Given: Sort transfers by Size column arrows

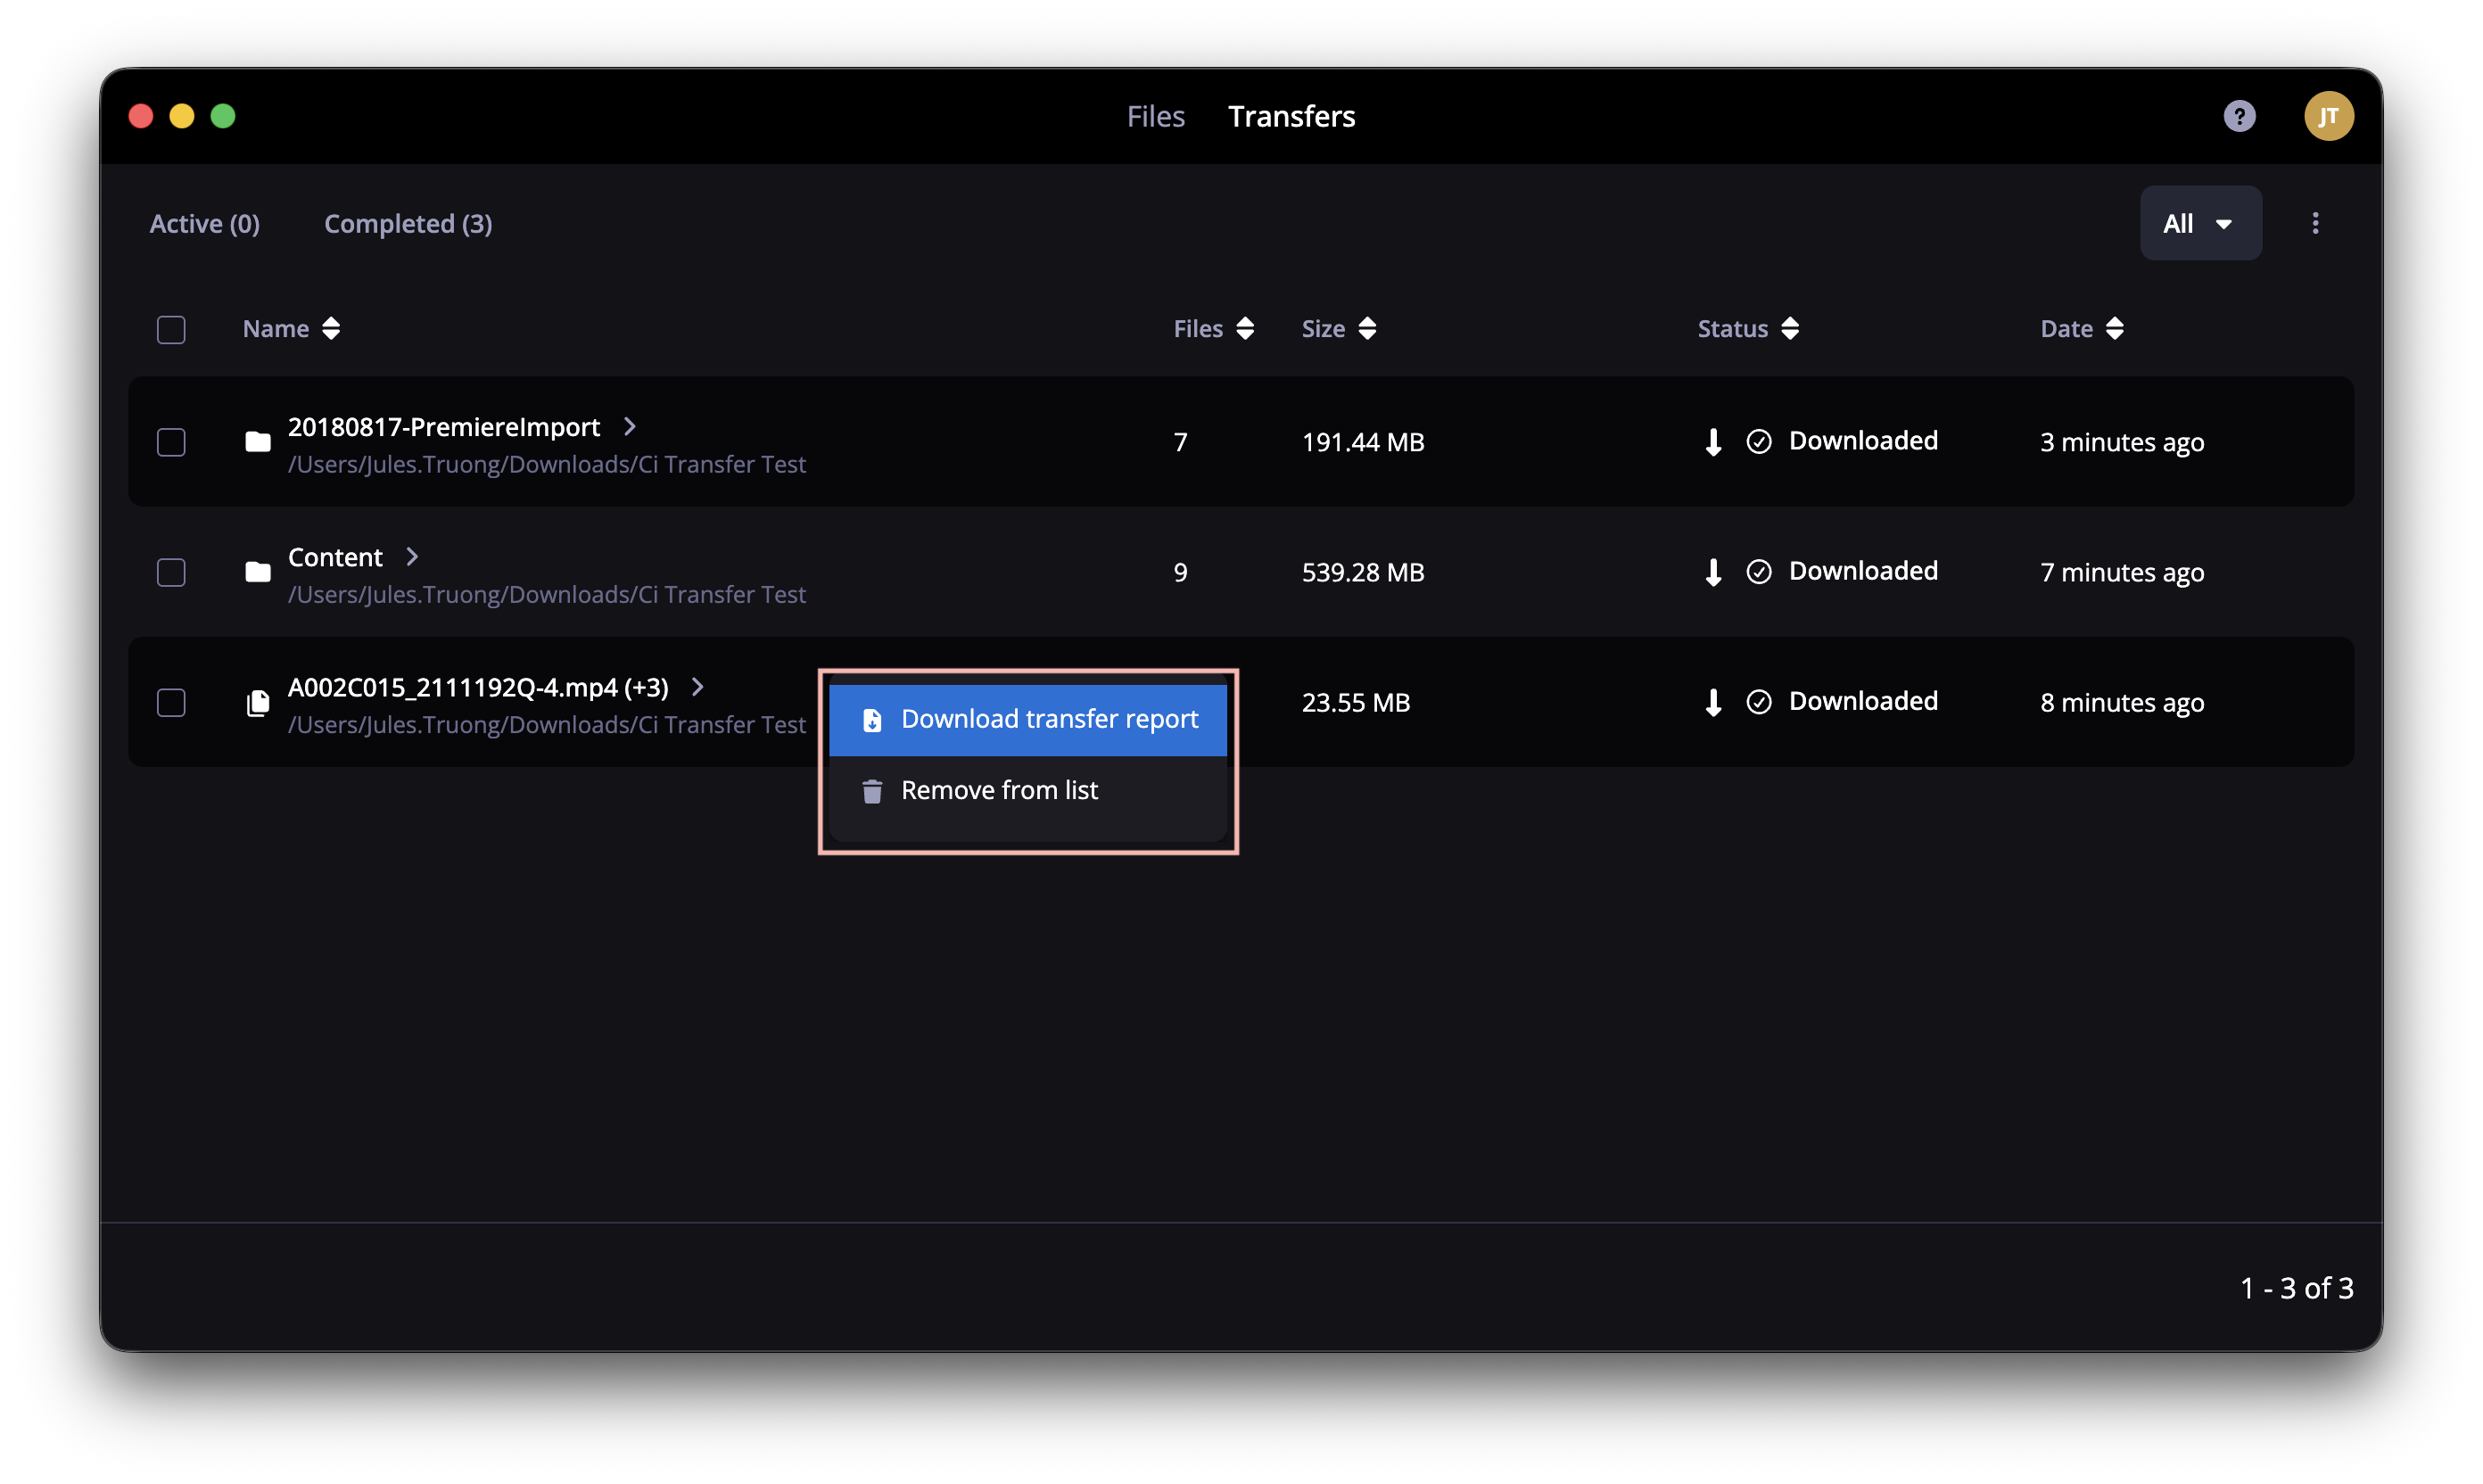Looking at the screenshot, I should pos(1367,329).
